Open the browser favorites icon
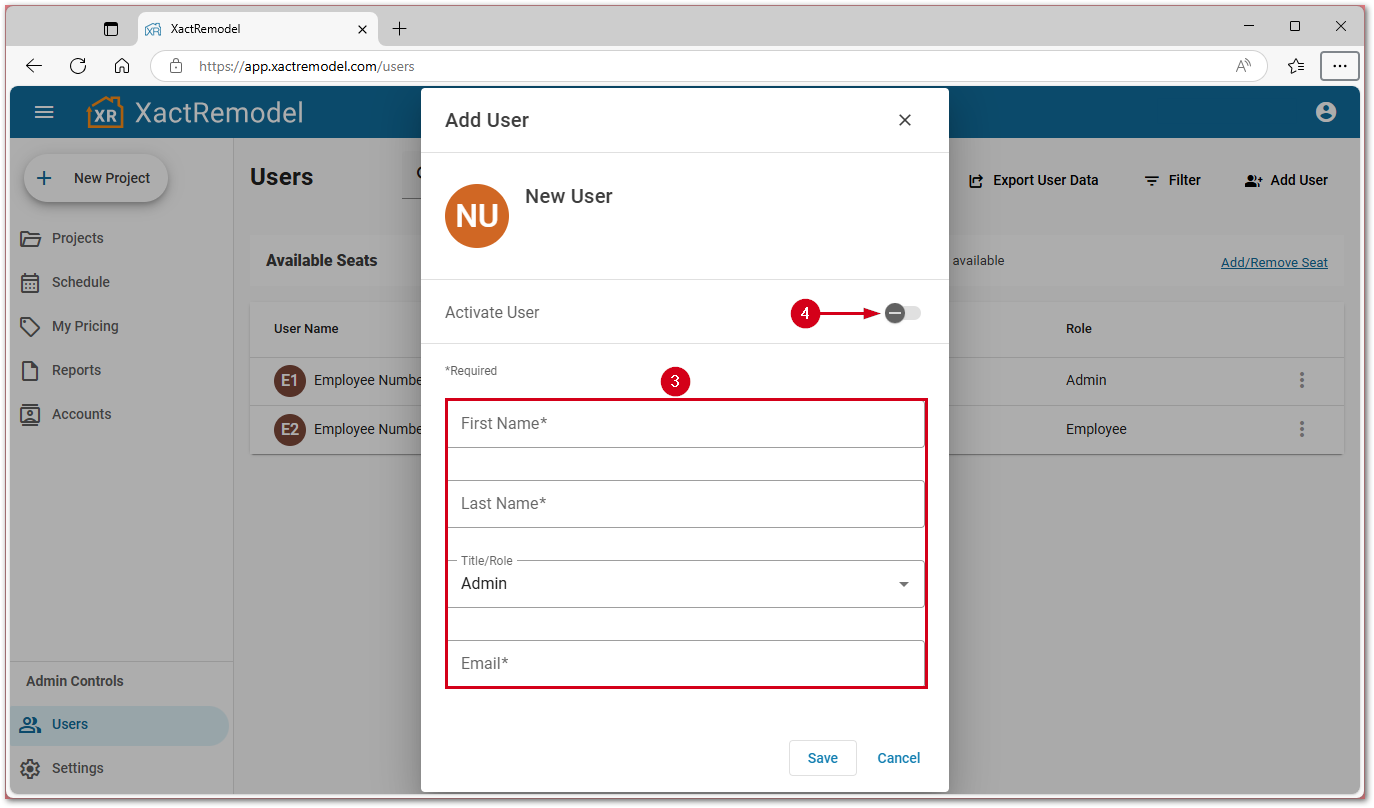Image resolution: width=1374 pixels, height=808 pixels. coord(1296,66)
